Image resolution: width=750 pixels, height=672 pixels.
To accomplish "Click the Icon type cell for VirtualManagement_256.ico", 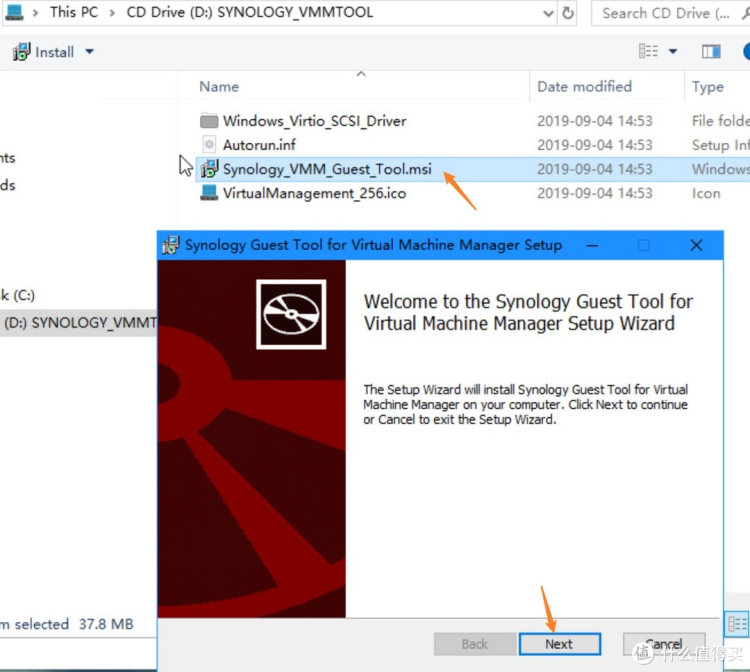I will (706, 193).
